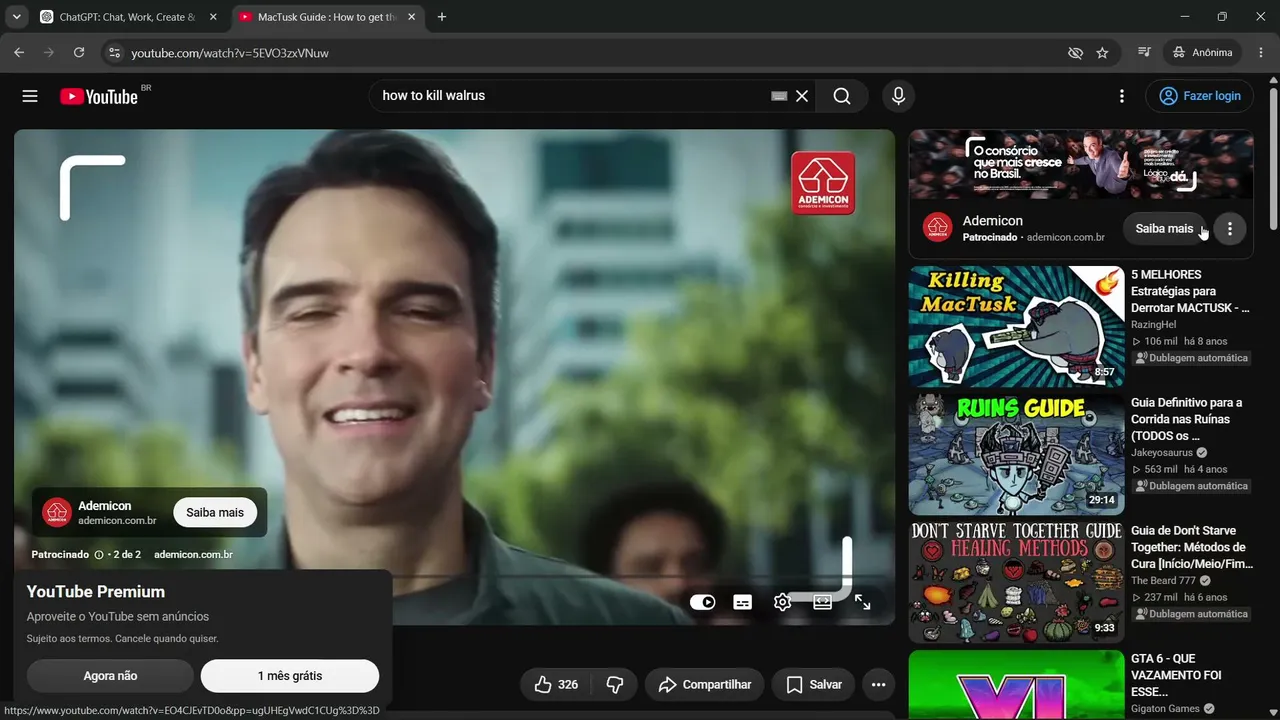Open the Patrocinado info icon in player
This screenshot has height=720, width=1280.
click(x=99, y=554)
